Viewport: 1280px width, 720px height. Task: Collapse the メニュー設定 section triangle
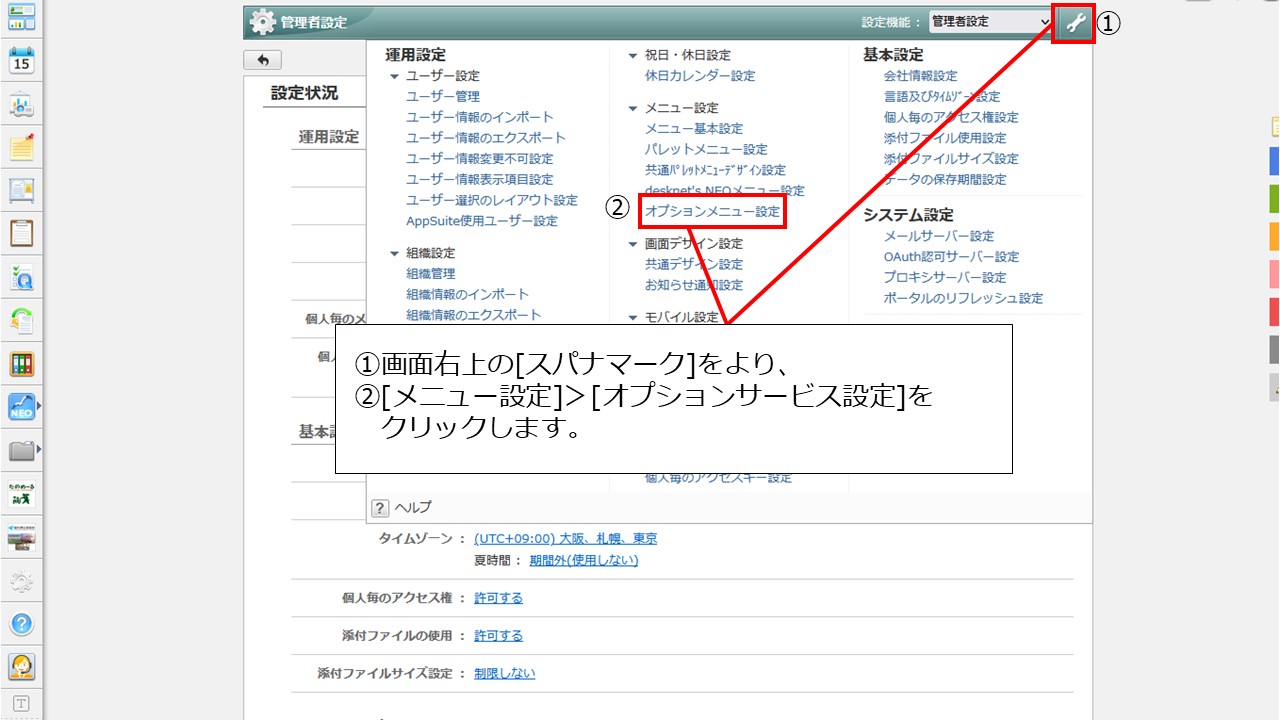click(x=633, y=108)
